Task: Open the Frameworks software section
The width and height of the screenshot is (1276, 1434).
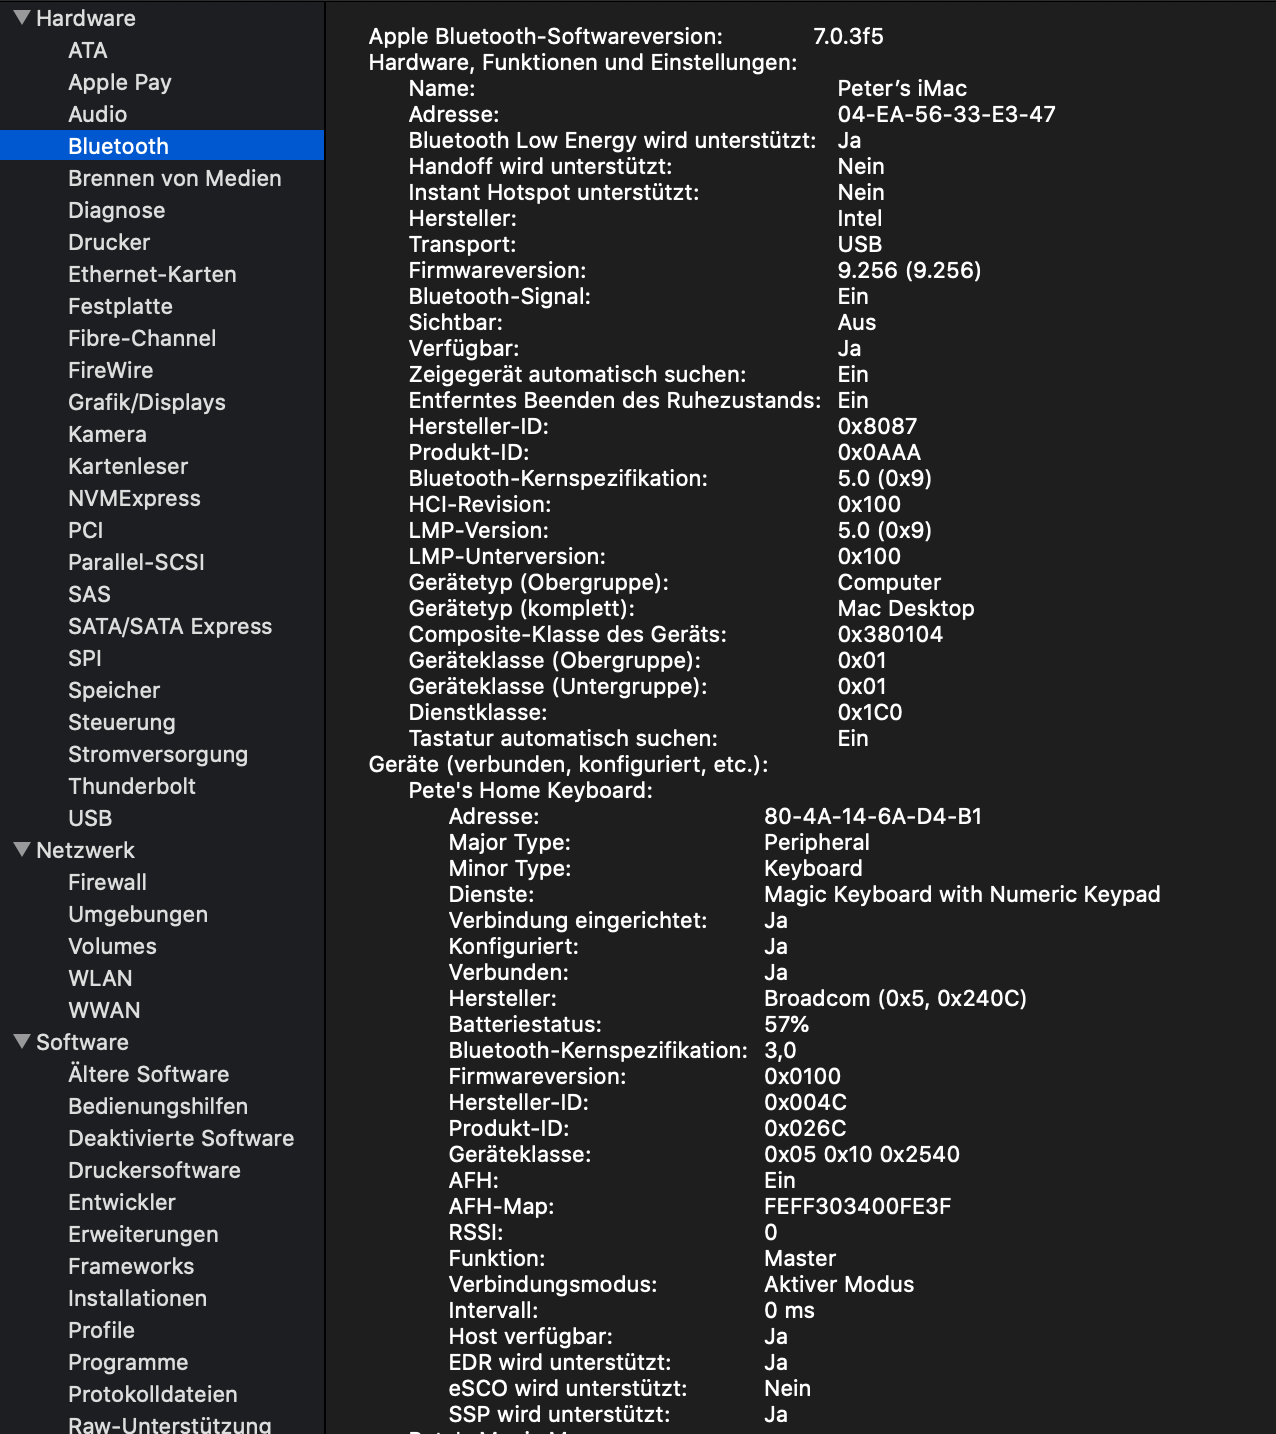Action: [130, 1266]
